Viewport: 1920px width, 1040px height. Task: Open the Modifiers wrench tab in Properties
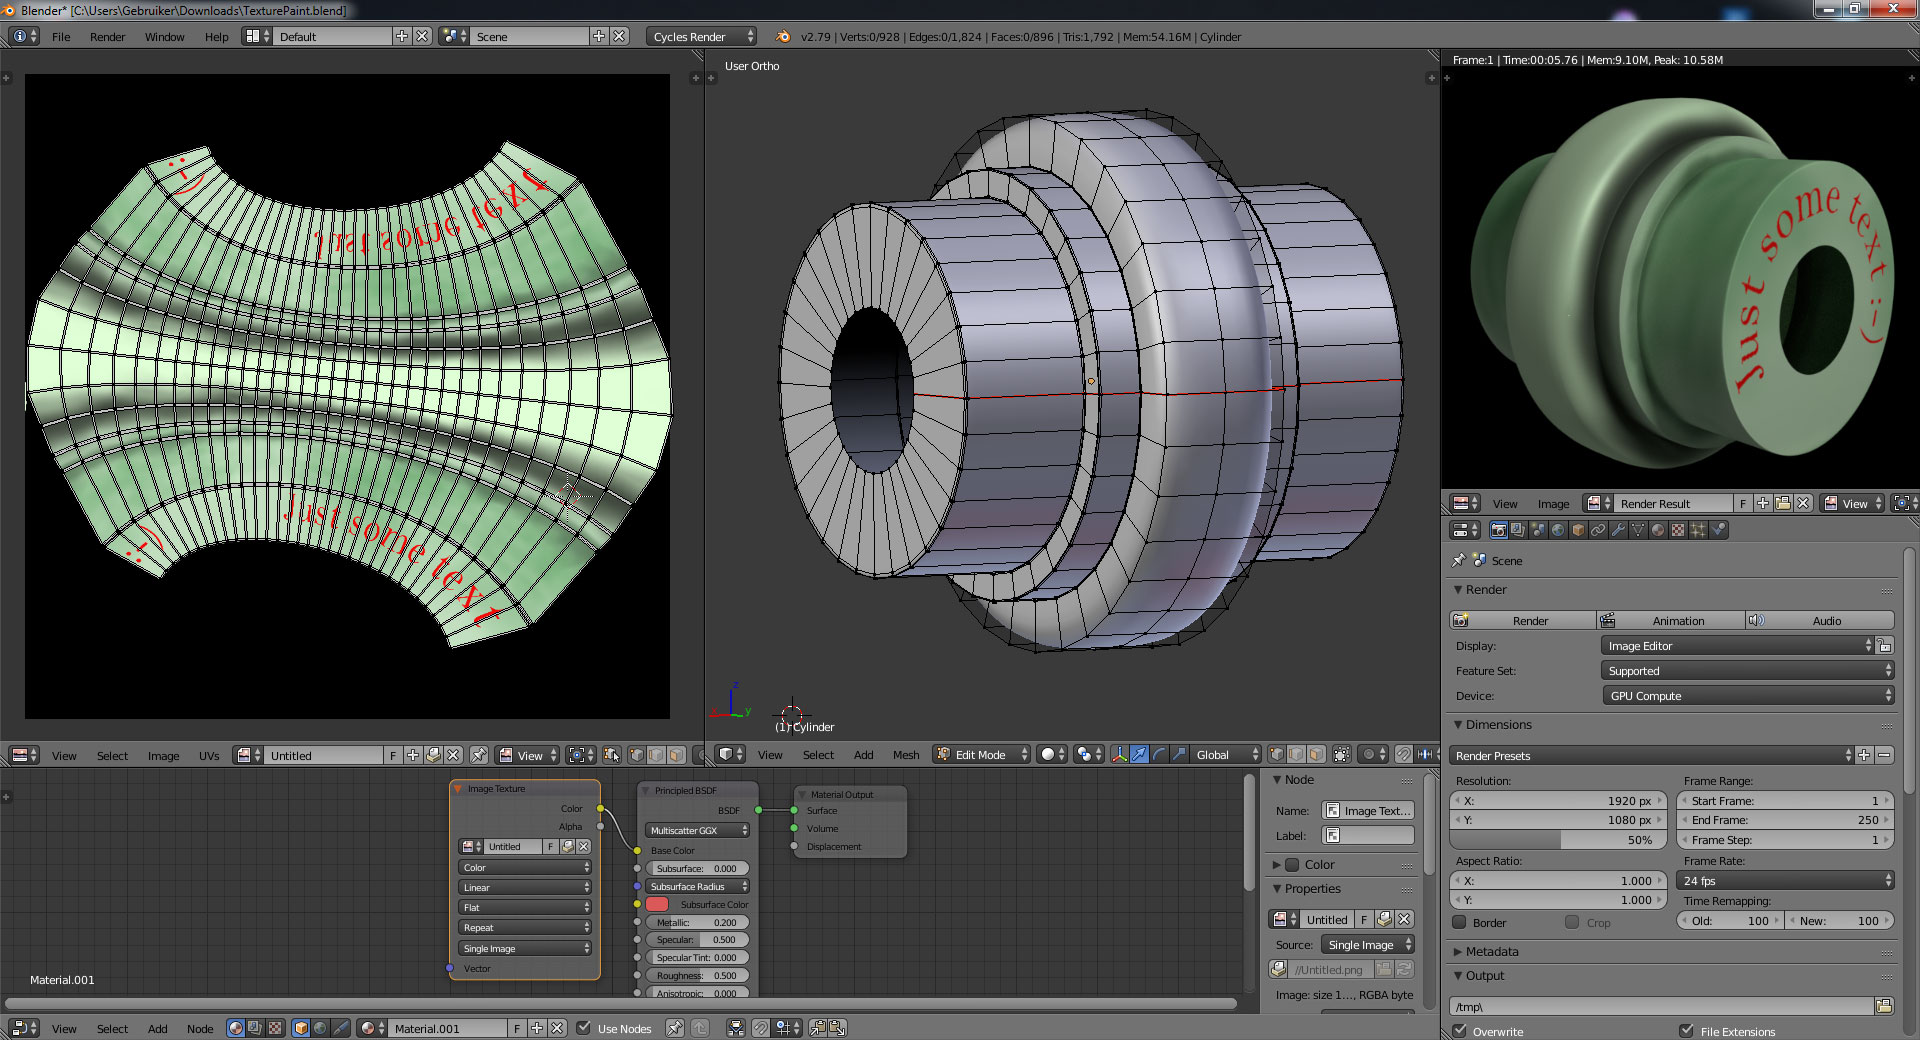(1618, 530)
